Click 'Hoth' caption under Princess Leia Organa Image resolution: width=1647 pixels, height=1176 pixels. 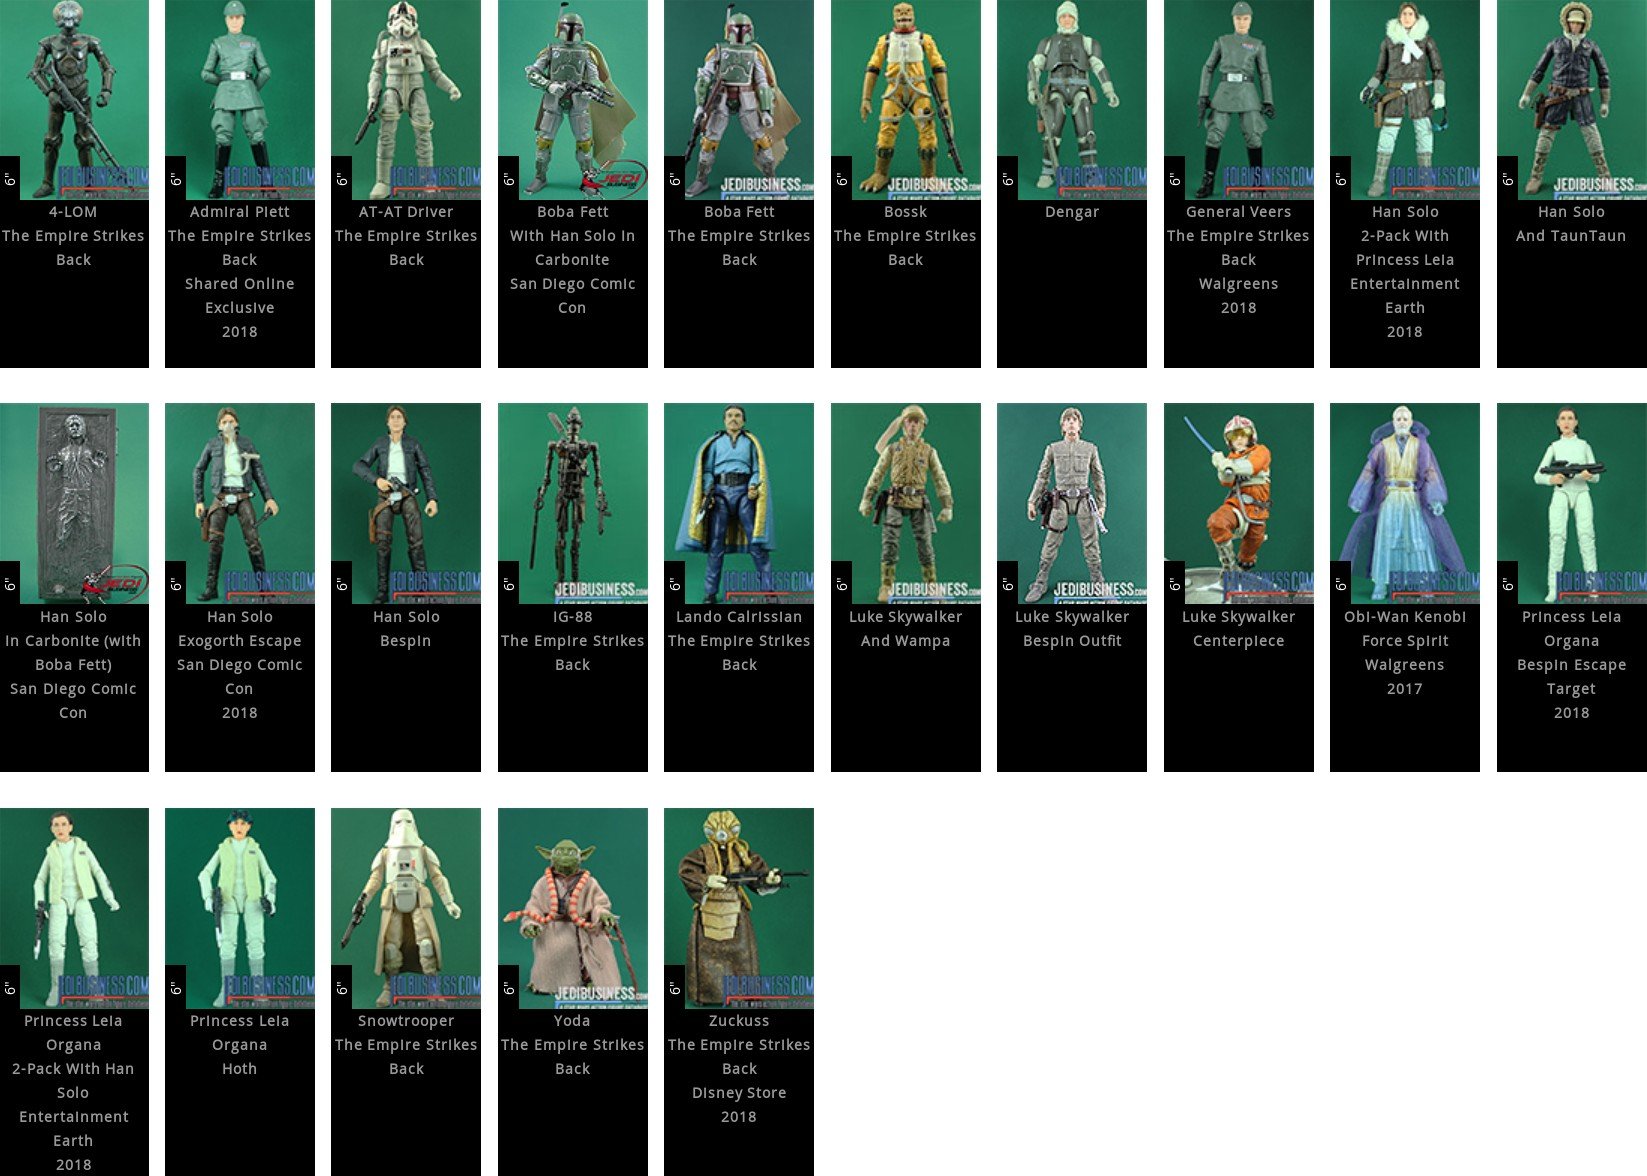[240, 1069]
